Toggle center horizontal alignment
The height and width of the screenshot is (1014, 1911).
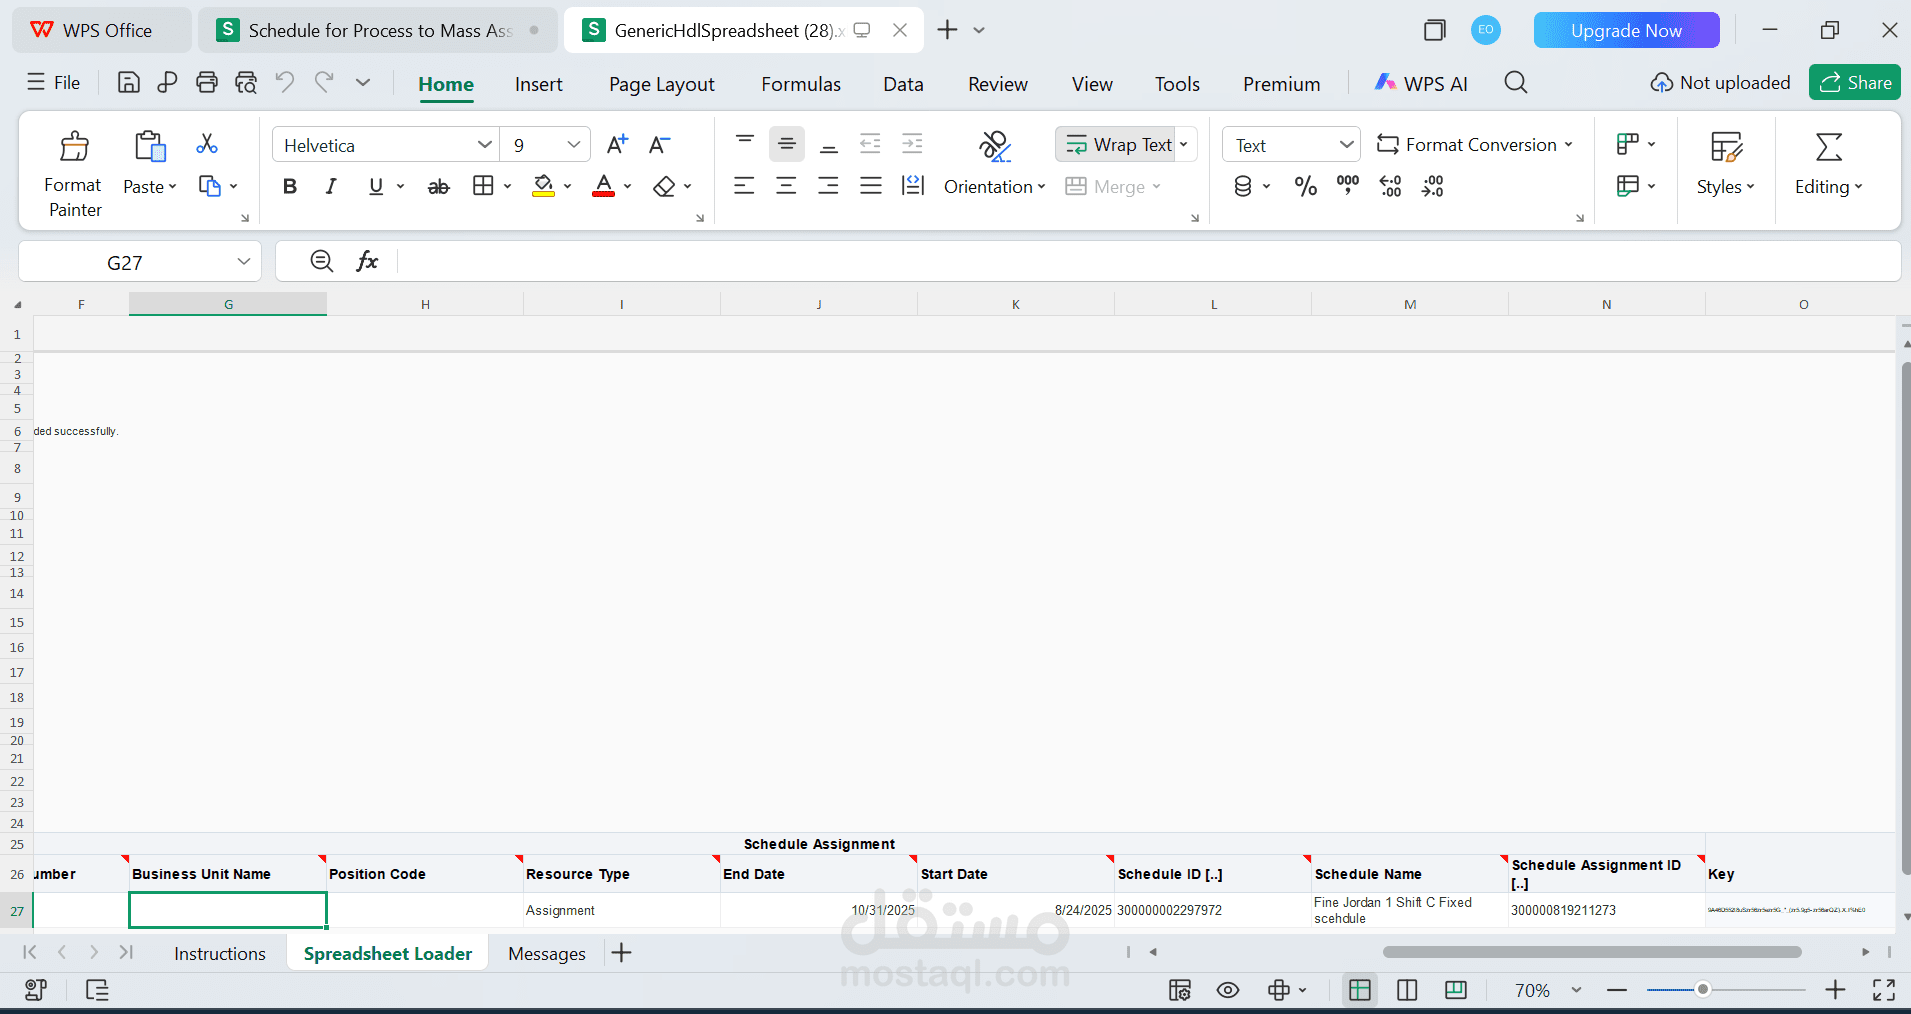click(x=786, y=186)
